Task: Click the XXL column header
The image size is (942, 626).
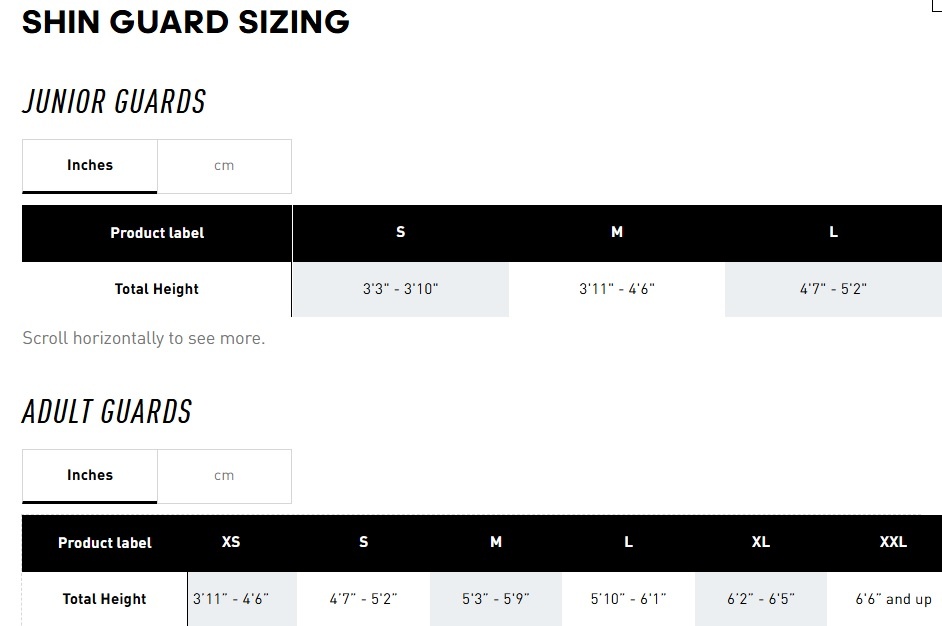Action: click(x=893, y=542)
